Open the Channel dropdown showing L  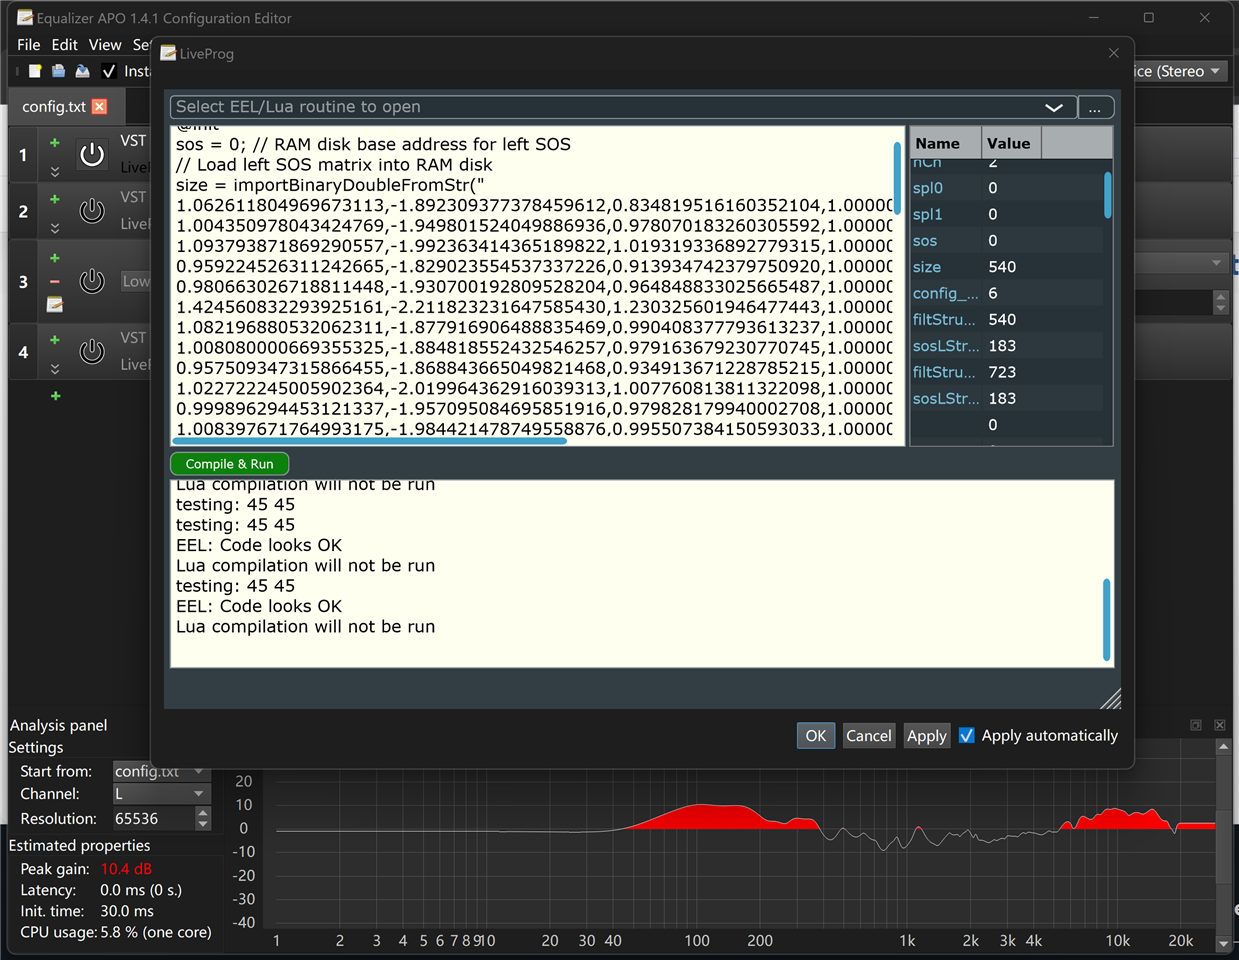click(161, 794)
